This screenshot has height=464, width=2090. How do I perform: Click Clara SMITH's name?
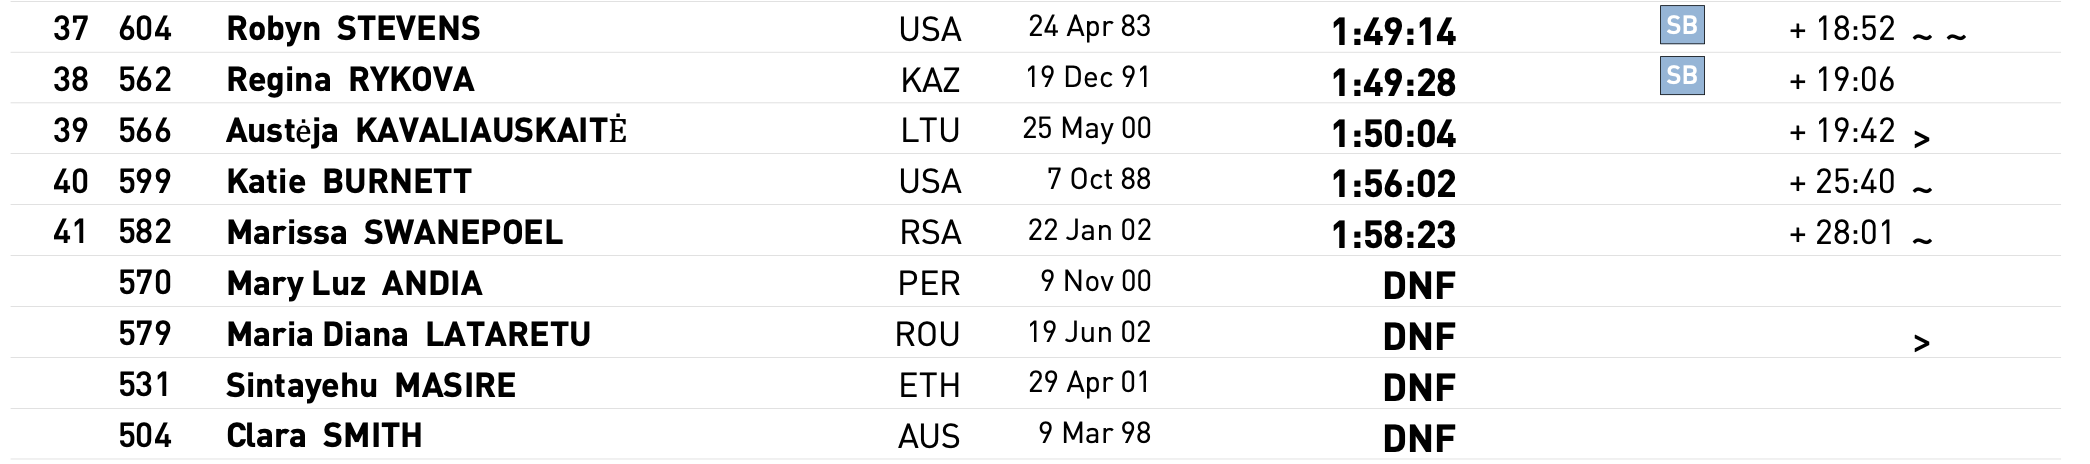(324, 437)
